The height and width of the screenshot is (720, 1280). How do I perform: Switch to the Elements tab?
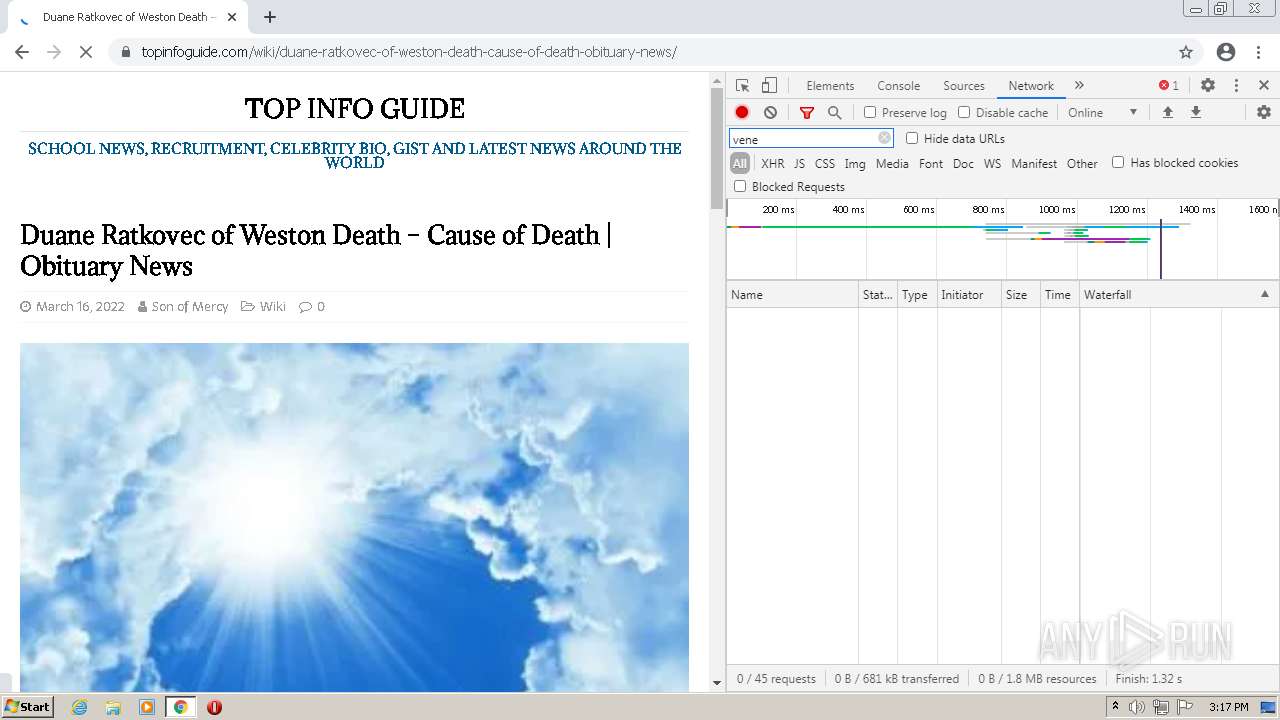point(830,86)
